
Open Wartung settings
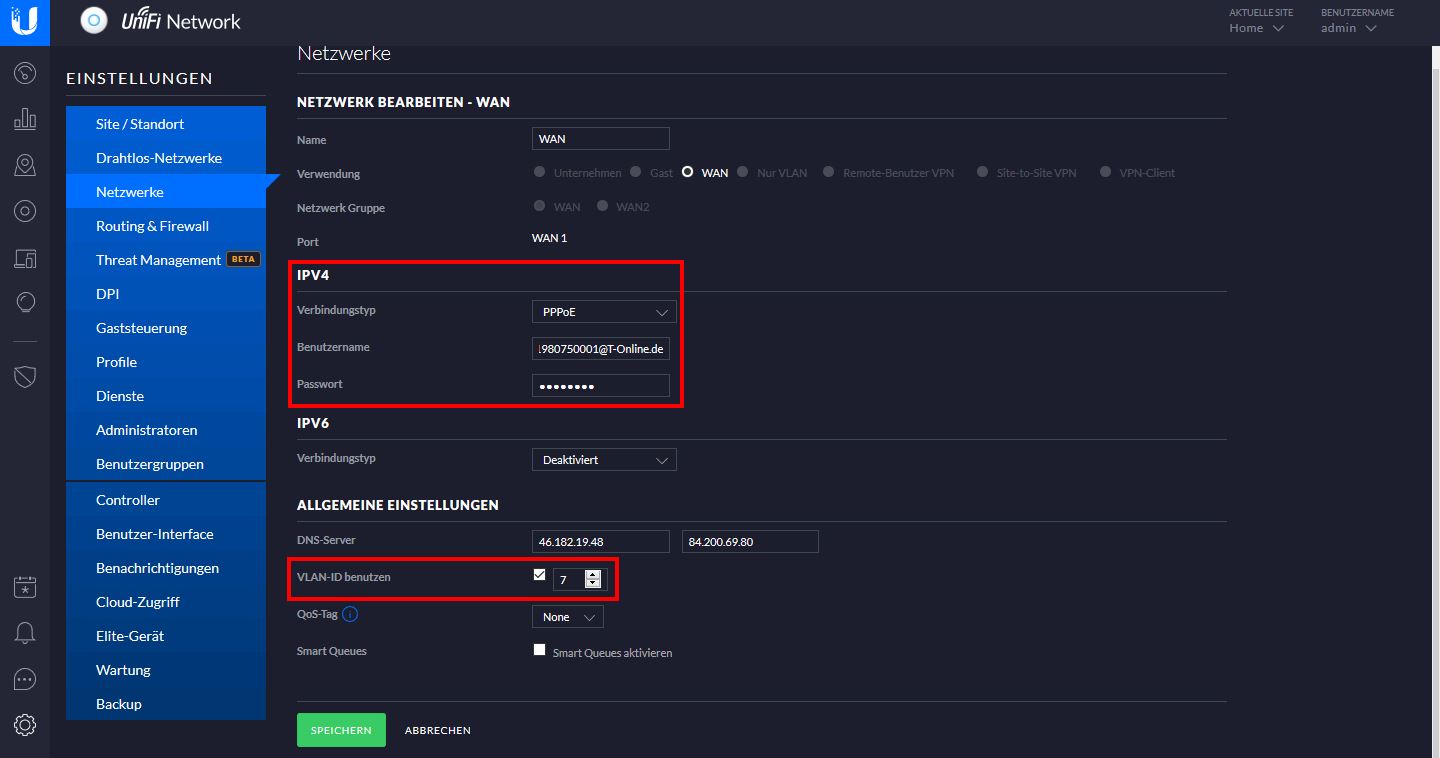[x=166, y=670]
